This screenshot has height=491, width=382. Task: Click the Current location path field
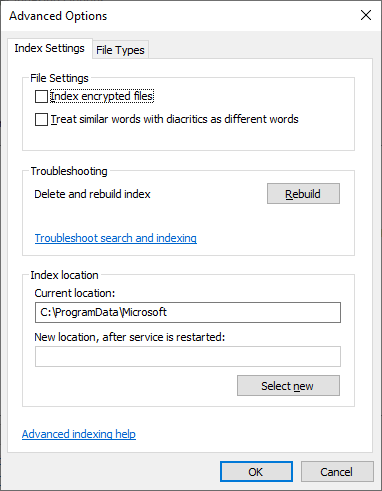(188, 312)
